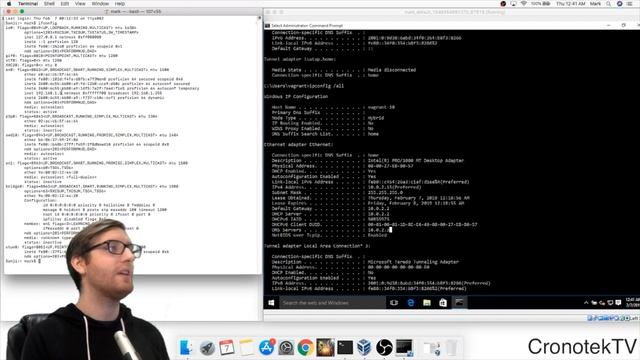Open Help menu in menu bar
Viewport: 640px width, 360px height.
pyautogui.click(x=120, y=3)
